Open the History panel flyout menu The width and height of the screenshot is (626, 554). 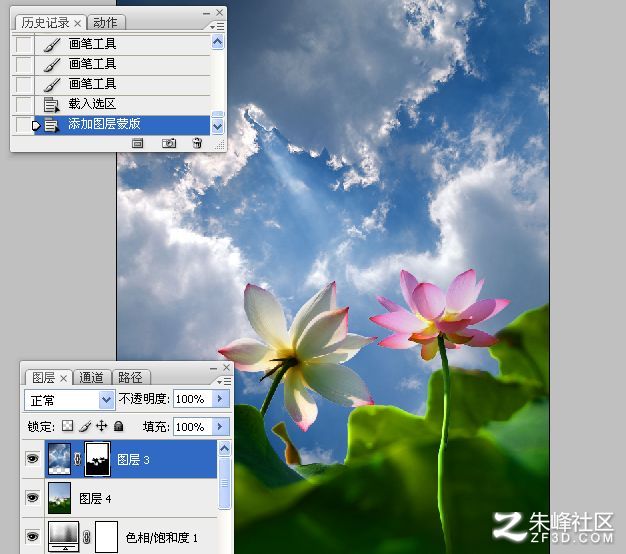[x=218, y=26]
